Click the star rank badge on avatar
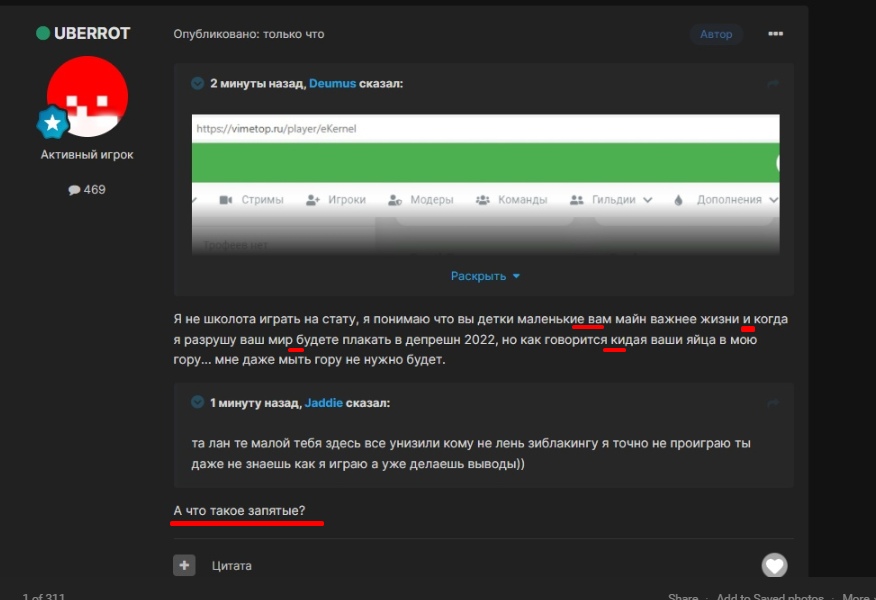The height and width of the screenshot is (600, 876). (52, 124)
